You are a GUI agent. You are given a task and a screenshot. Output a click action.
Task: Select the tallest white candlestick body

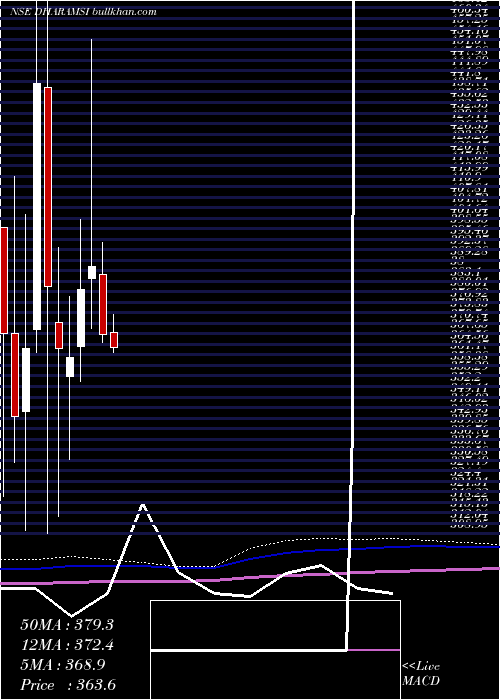tap(37, 206)
